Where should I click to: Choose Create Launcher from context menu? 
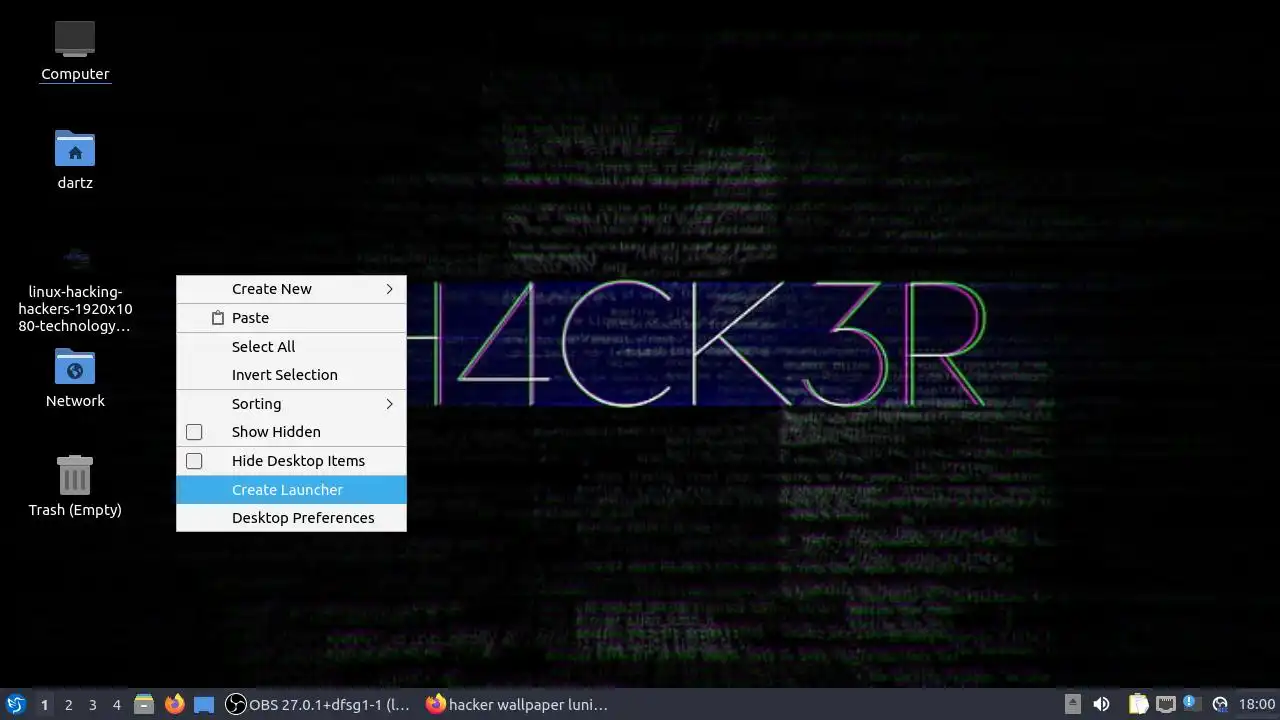click(291, 490)
